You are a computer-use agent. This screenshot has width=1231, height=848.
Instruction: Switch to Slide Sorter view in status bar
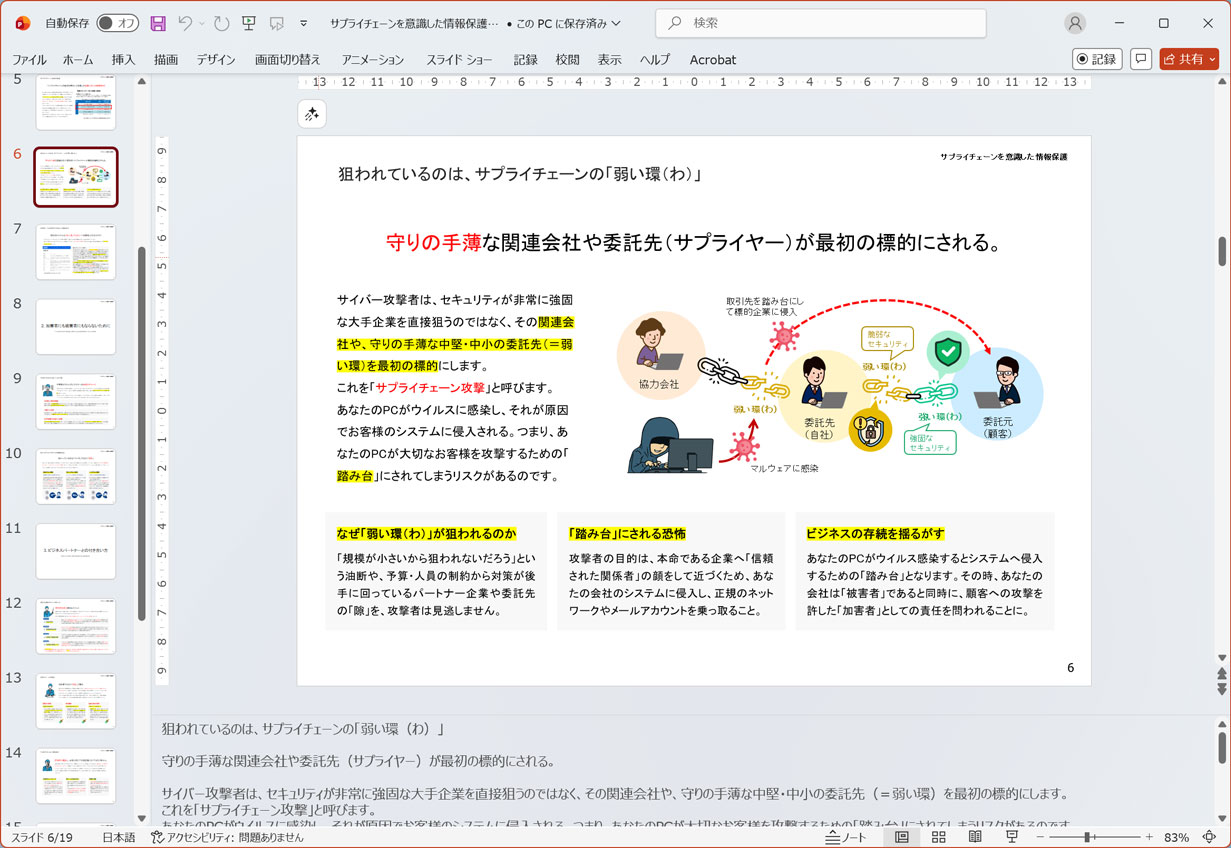tap(939, 837)
